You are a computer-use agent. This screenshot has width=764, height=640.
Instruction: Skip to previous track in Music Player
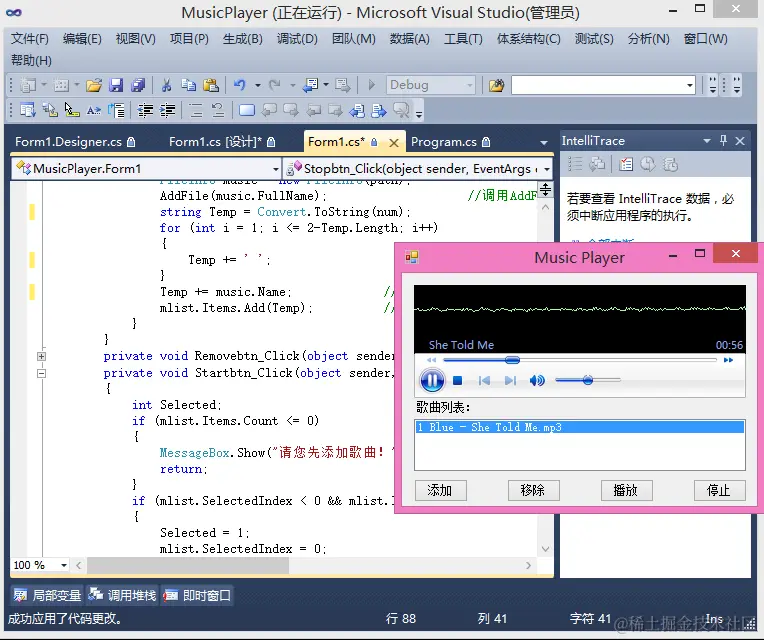click(484, 380)
